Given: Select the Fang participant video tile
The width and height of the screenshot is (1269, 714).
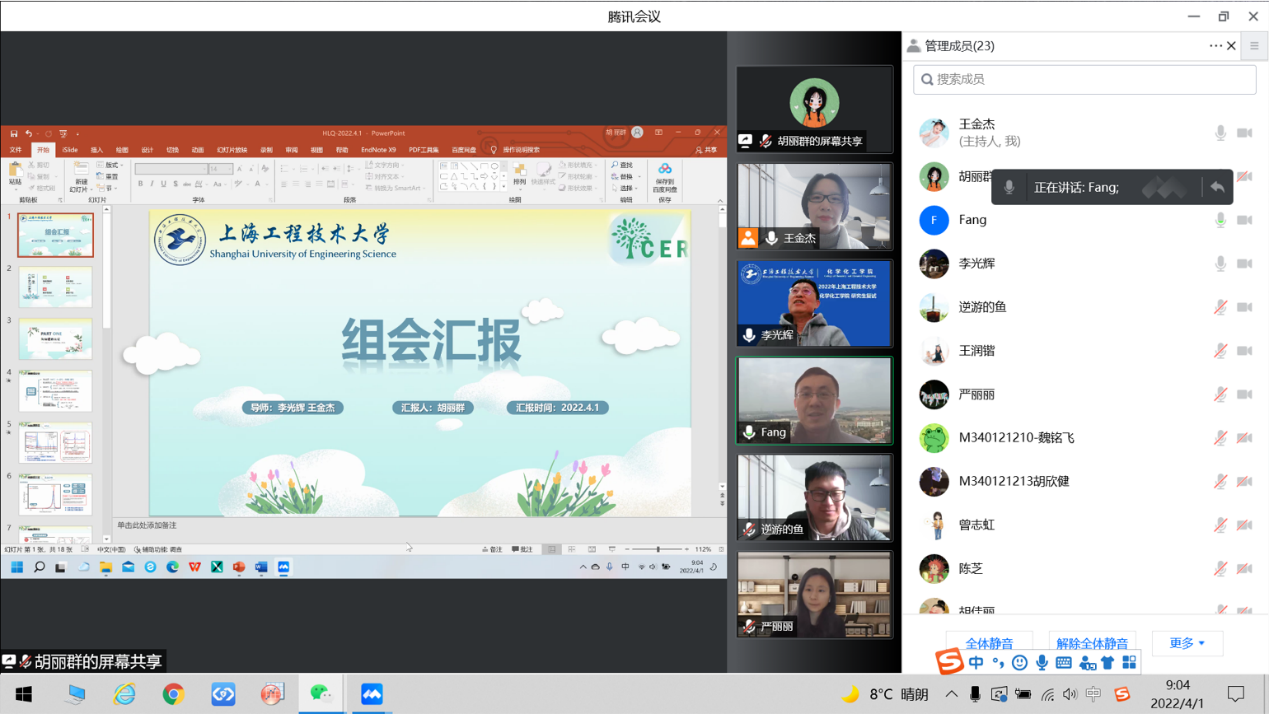Looking at the screenshot, I should (x=814, y=400).
